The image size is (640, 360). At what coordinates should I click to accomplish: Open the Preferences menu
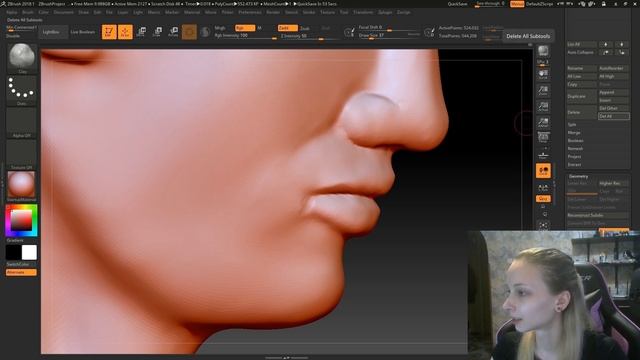click(x=250, y=12)
